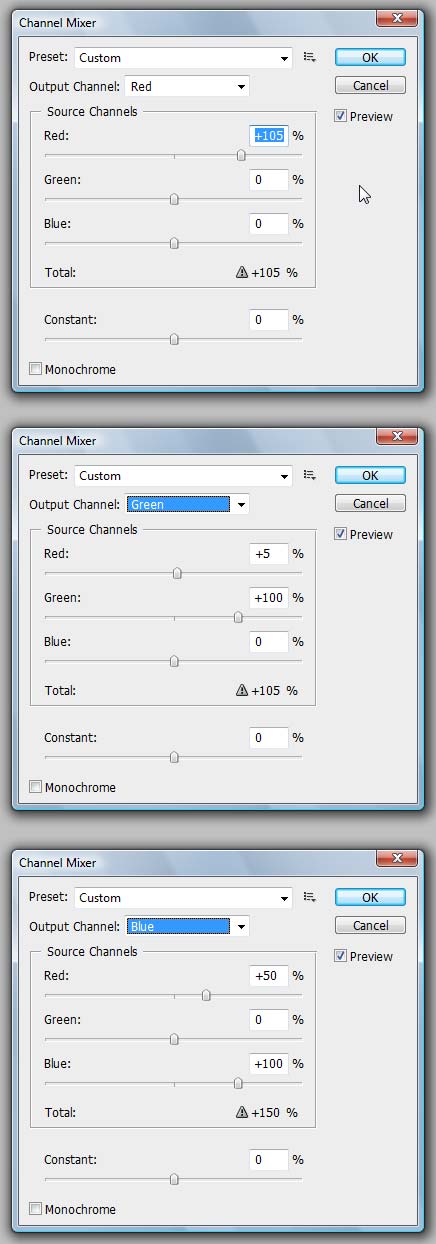The height and width of the screenshot is (1244, 436).
Task: Toggle Preview checkbox in Blue channel dialog
Action: [341, 956]
